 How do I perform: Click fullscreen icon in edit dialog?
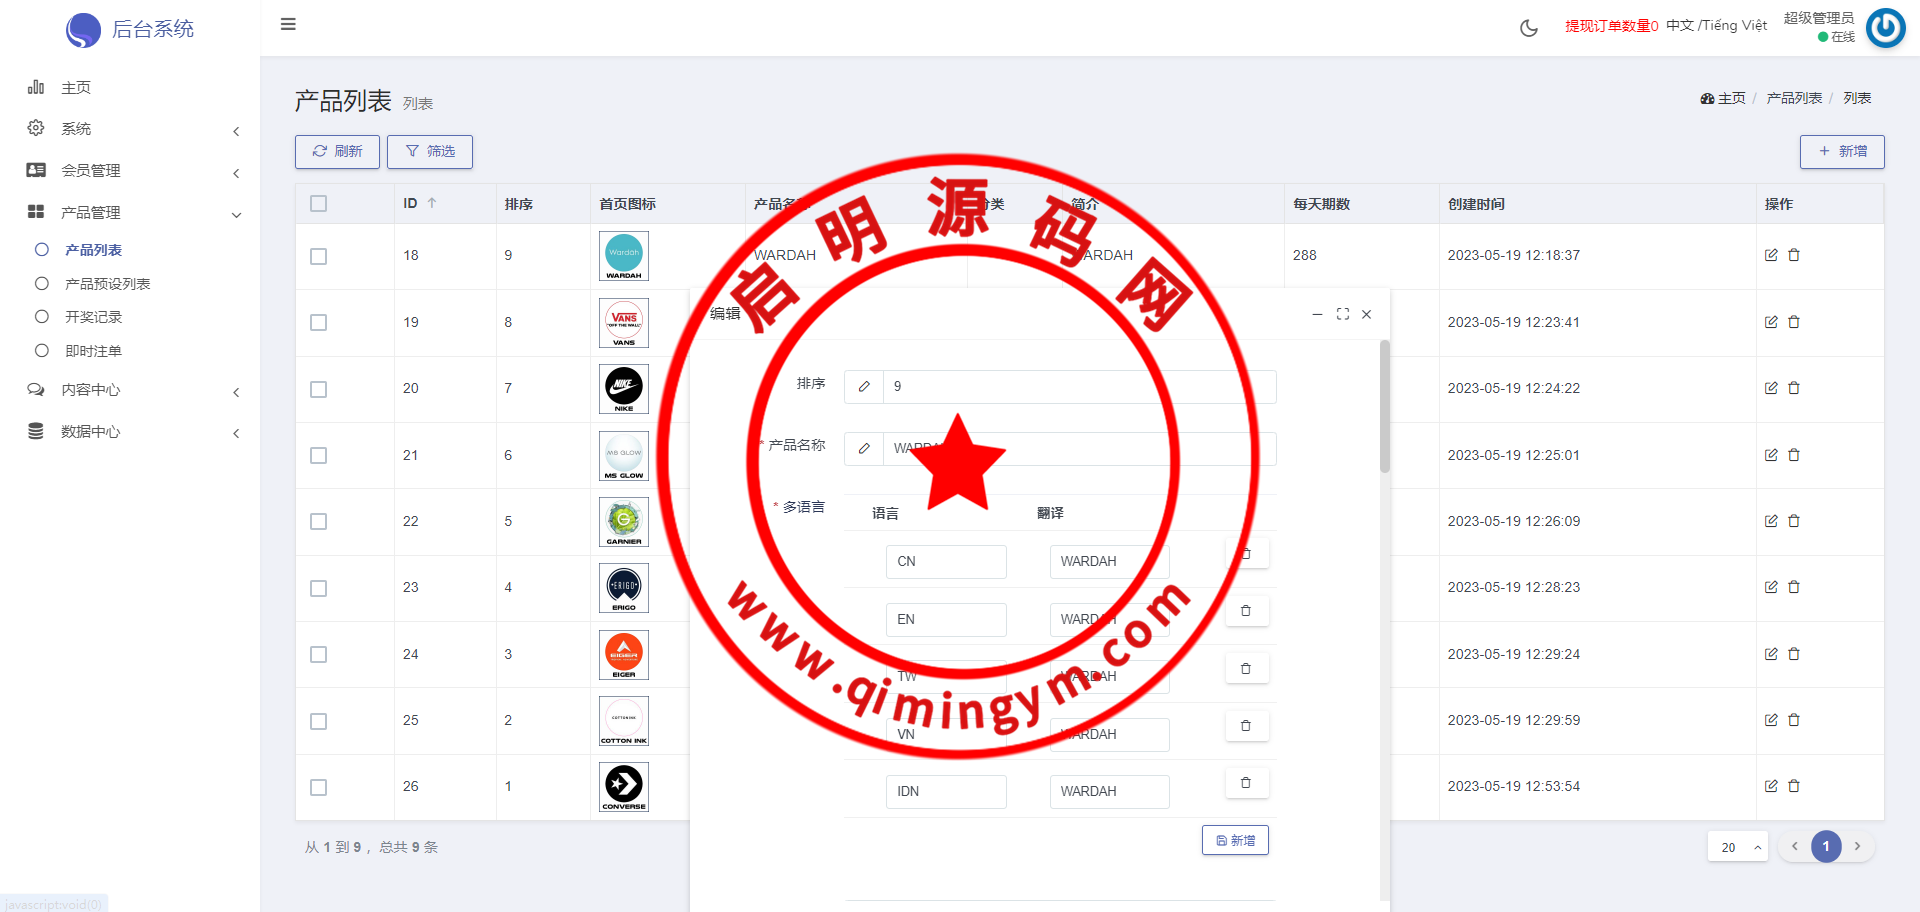[1342, 314]
